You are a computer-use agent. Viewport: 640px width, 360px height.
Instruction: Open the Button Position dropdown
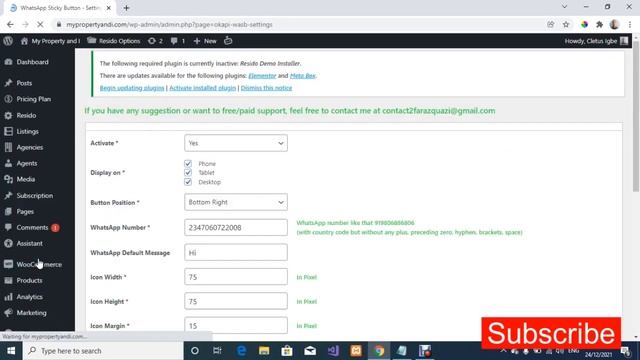point(236,202)
